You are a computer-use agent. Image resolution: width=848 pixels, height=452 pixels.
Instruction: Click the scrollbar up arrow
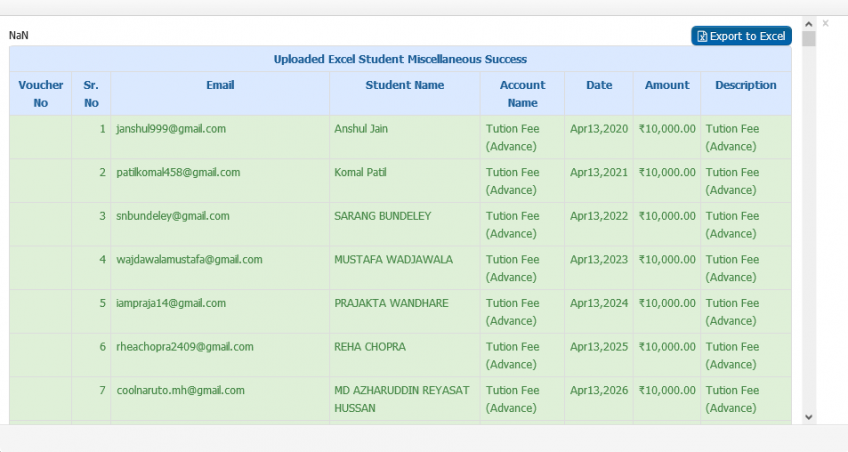809,24
